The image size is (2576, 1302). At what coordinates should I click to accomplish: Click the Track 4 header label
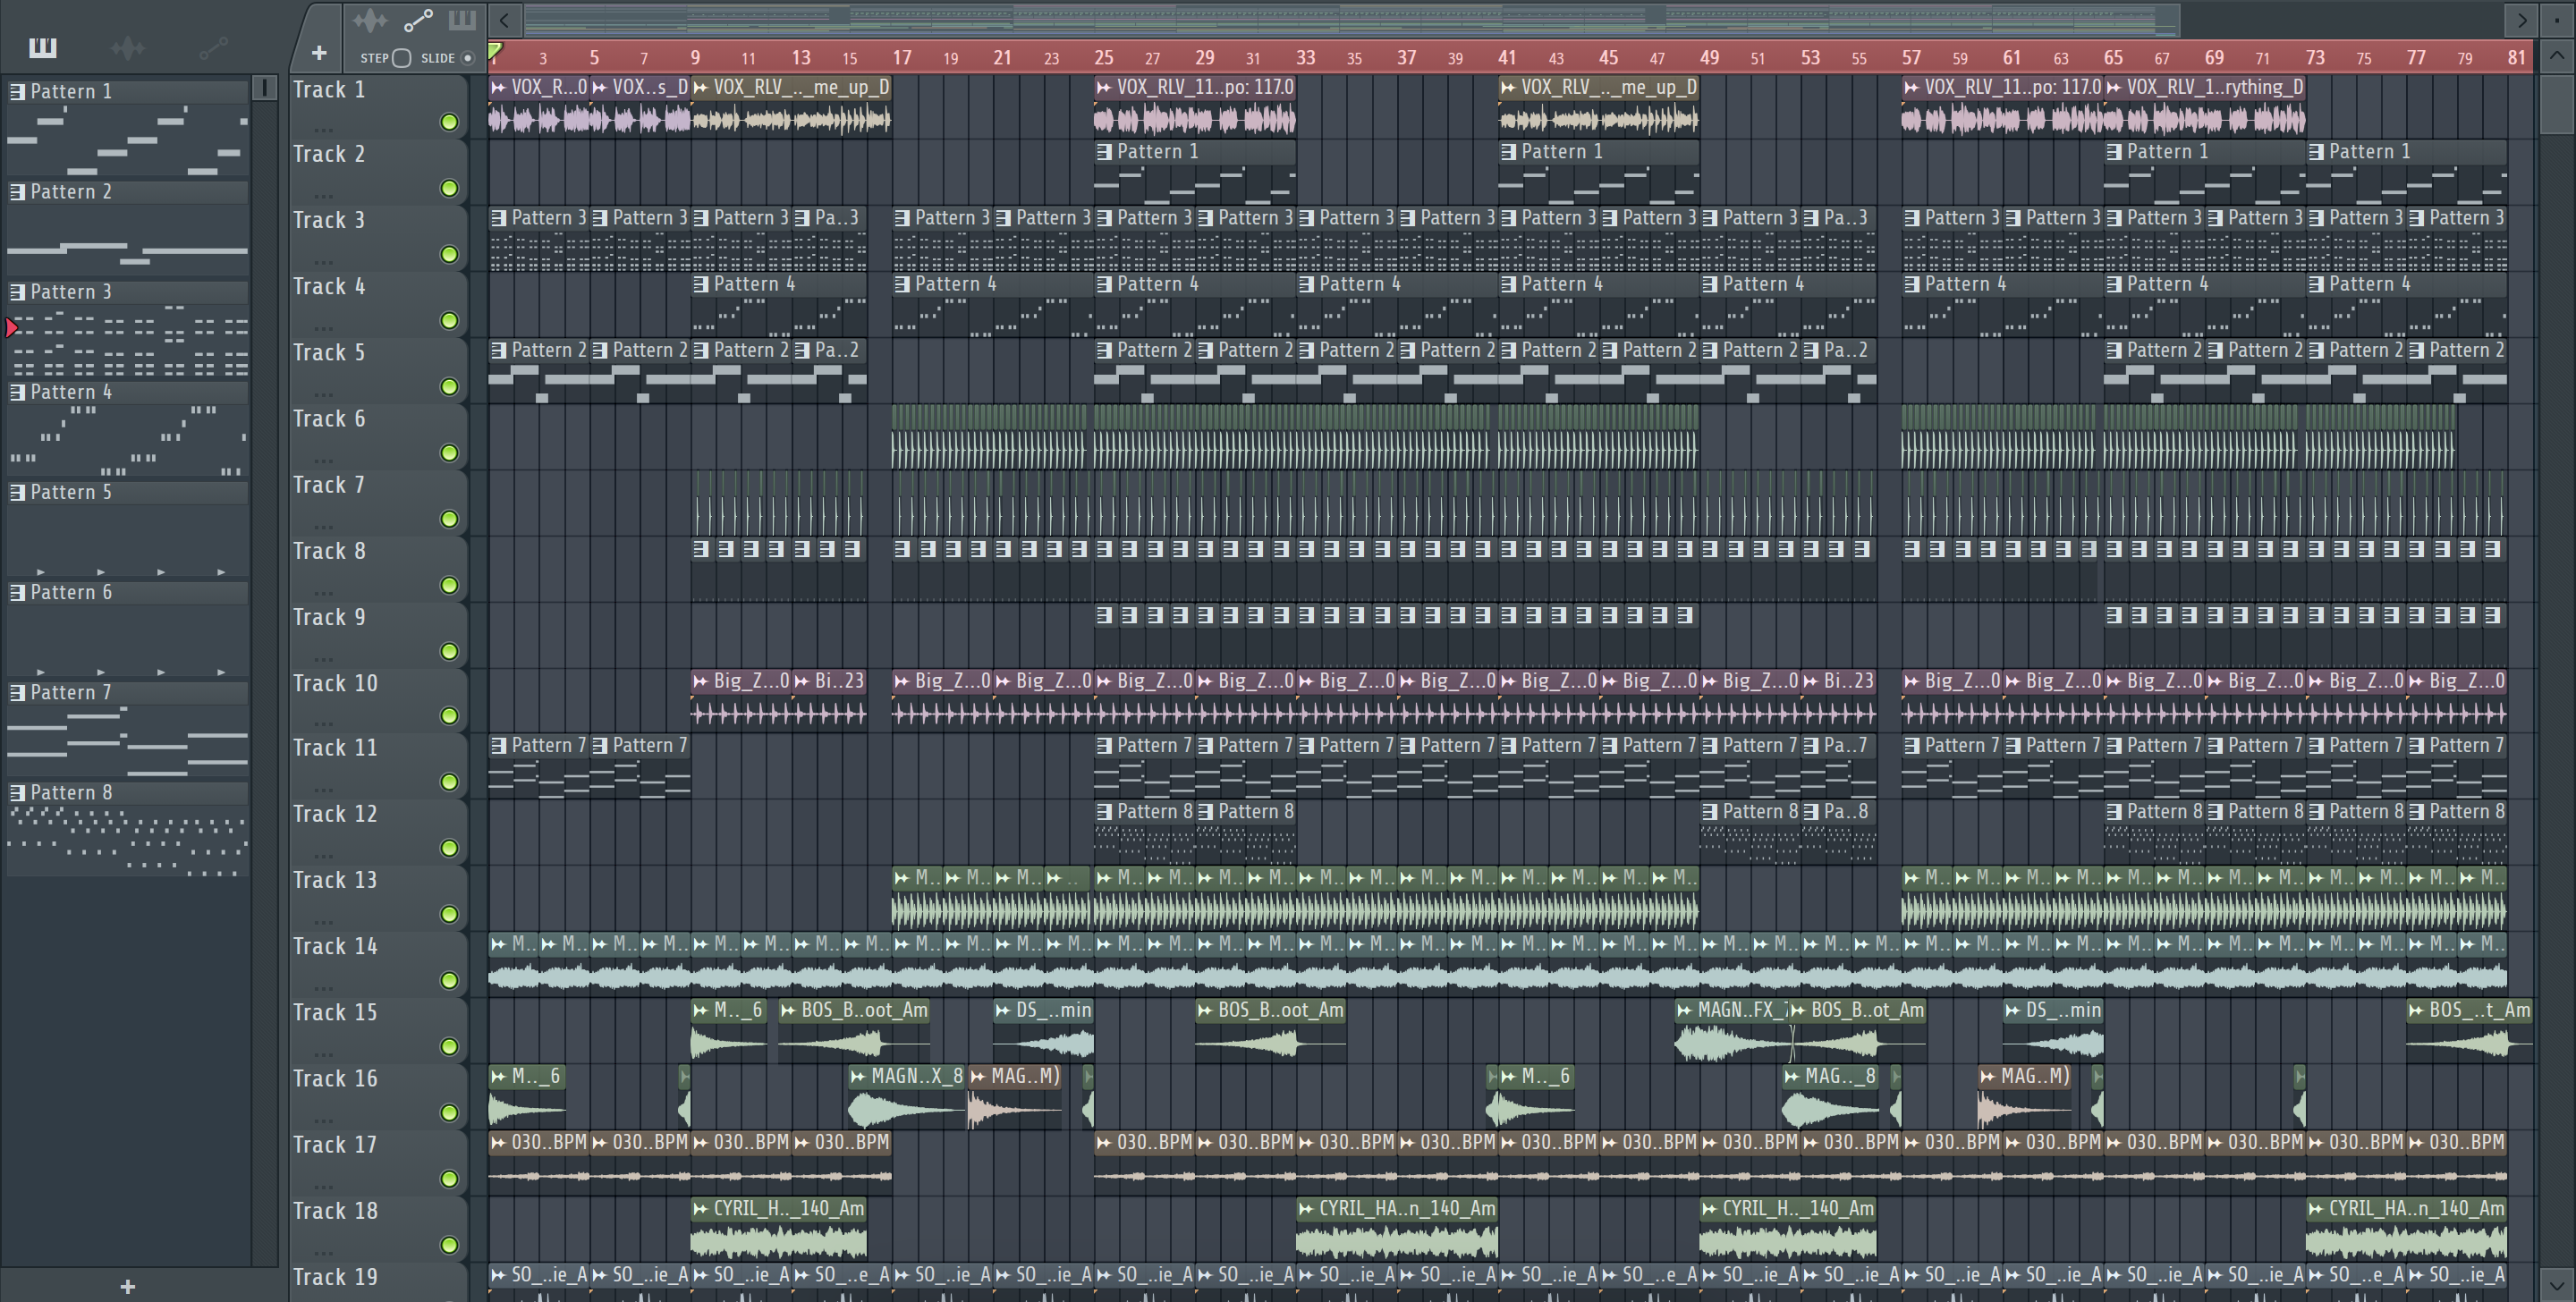click(329, 286)
